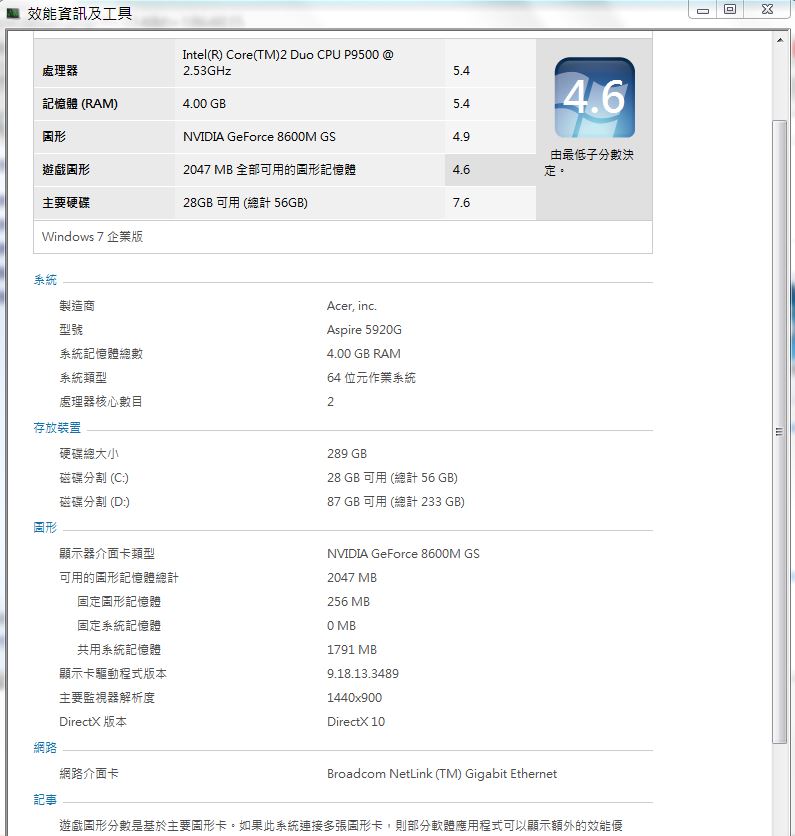Select the Acer, inc. manufacturer value
This screenshot has width=795, height=836.
coord(352,306)
